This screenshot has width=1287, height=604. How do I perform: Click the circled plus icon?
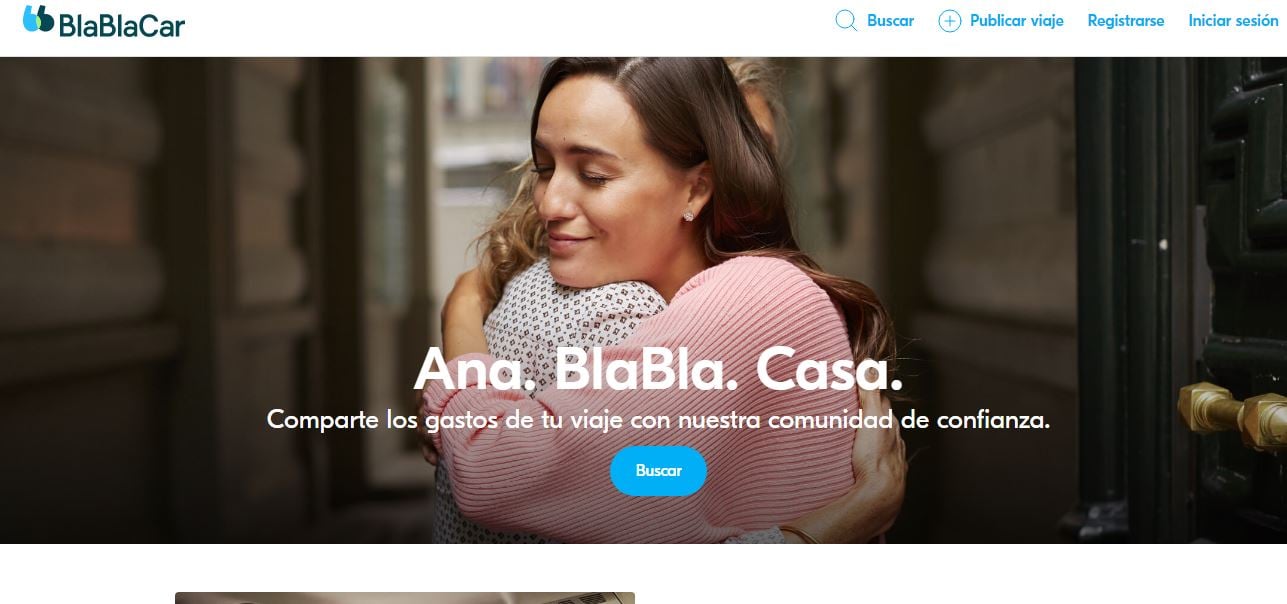click(x=949, y=21)
